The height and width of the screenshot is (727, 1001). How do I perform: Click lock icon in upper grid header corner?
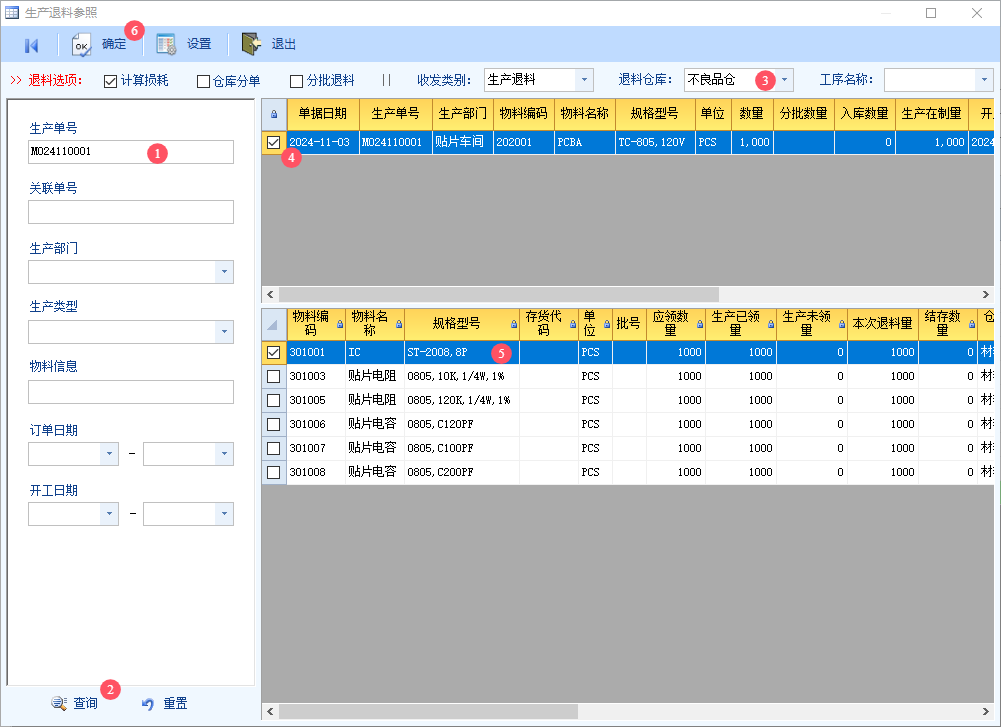(274, 114)
